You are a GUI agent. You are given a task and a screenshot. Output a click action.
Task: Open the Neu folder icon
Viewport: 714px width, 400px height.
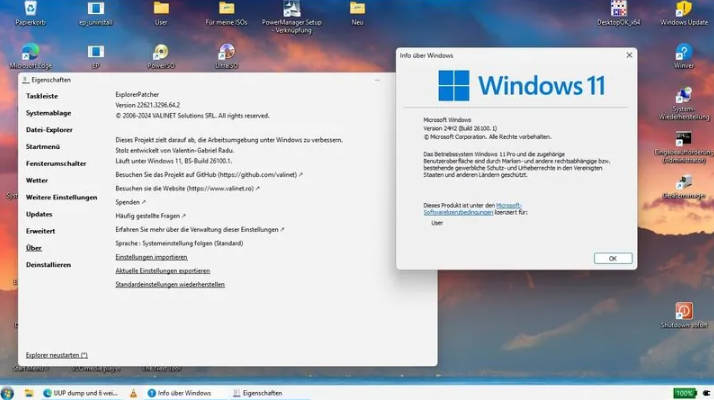357,13
